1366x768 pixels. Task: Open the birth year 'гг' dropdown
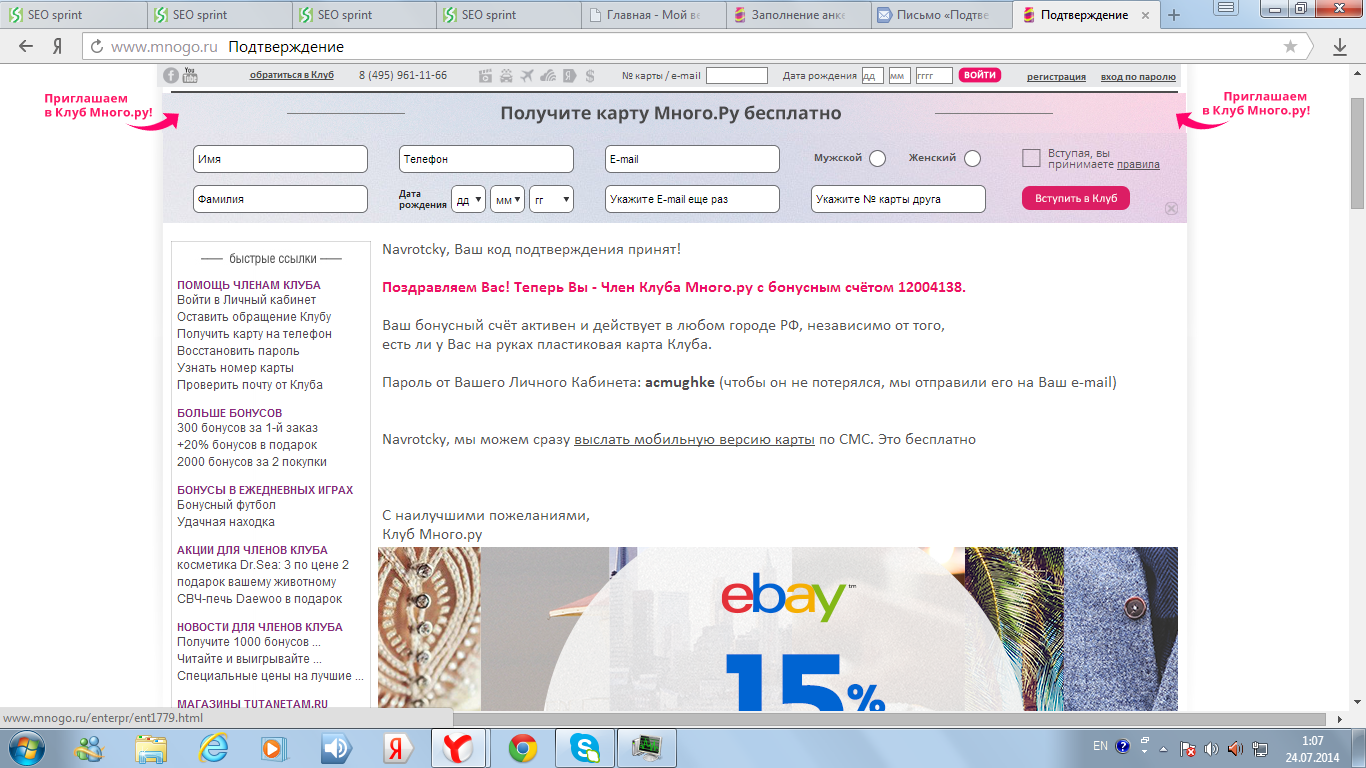tap(552, 199)
